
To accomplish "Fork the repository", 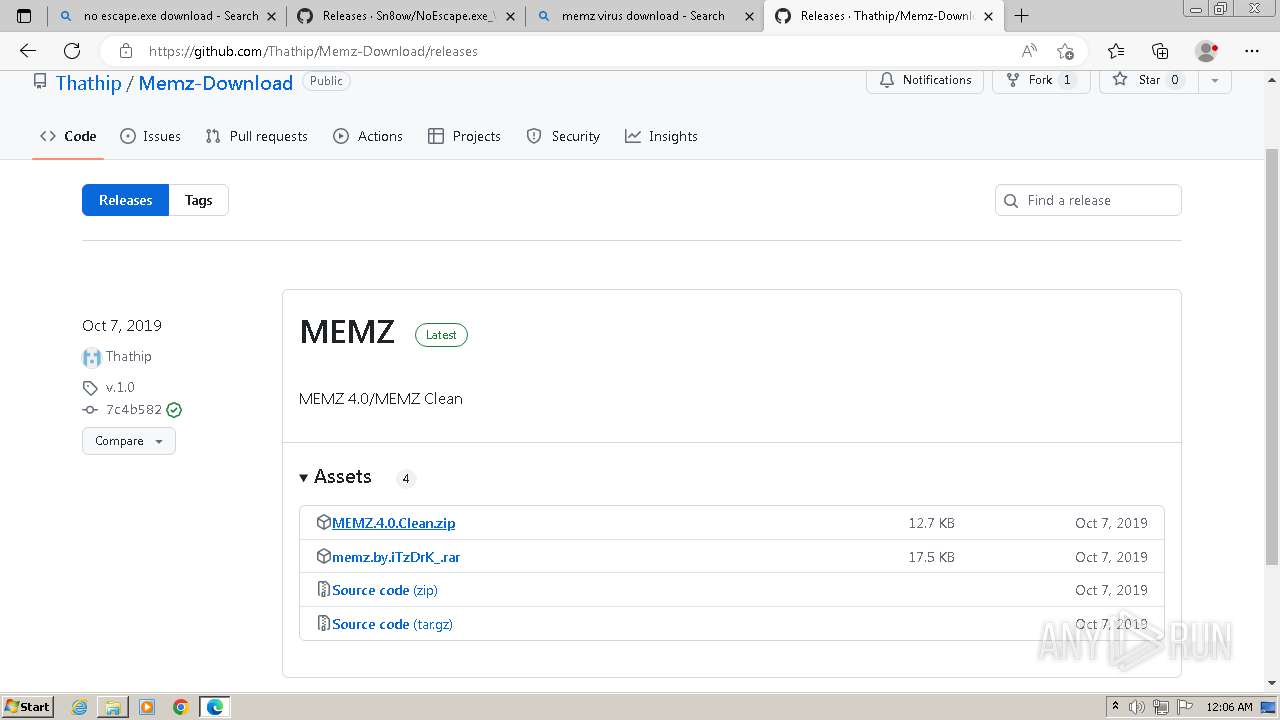I will (x=1040, y=80).
